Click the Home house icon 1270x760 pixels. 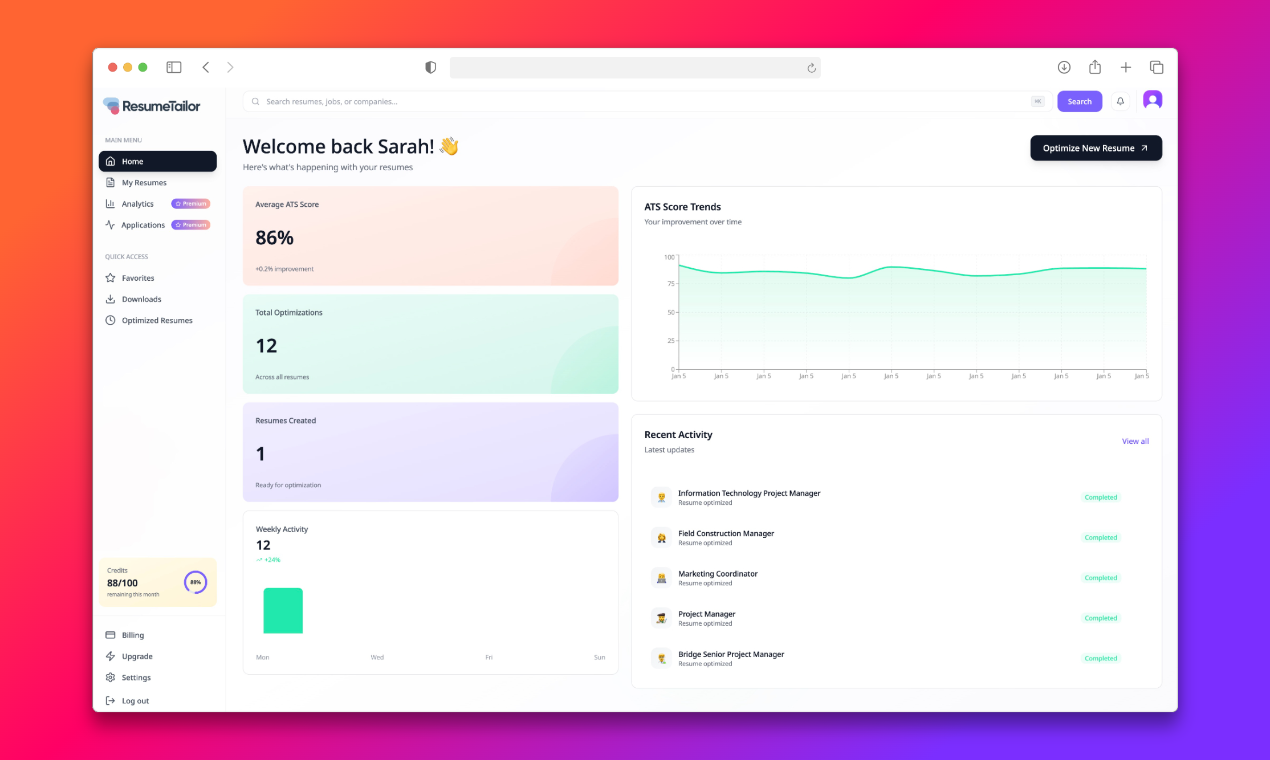[111, 161]
